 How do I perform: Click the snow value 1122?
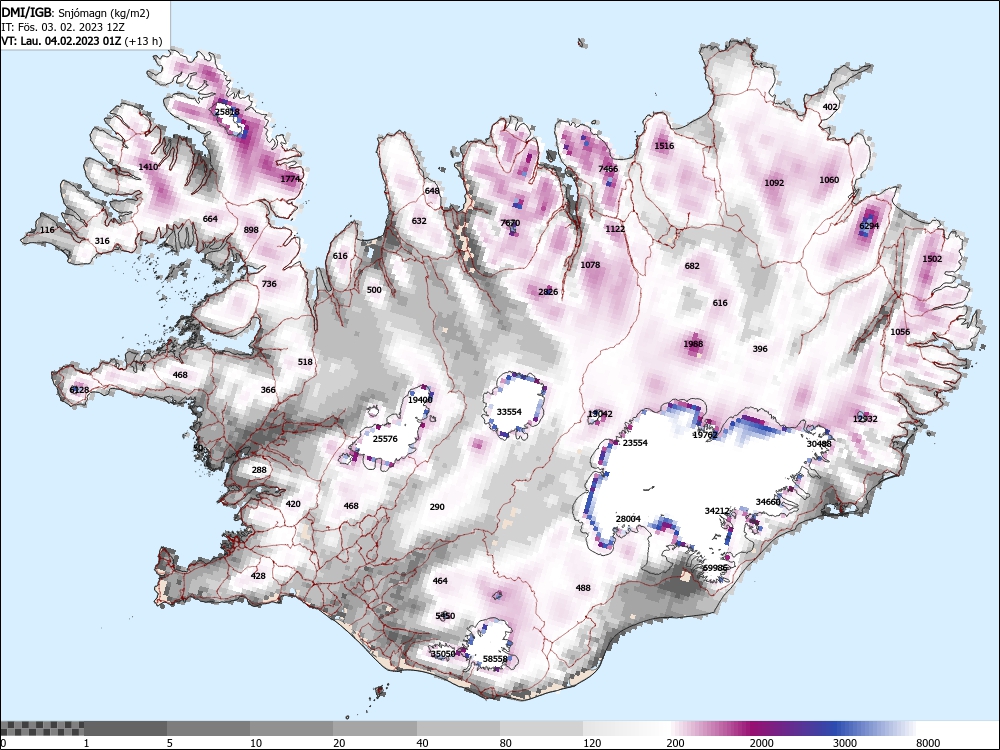[615, 229]
